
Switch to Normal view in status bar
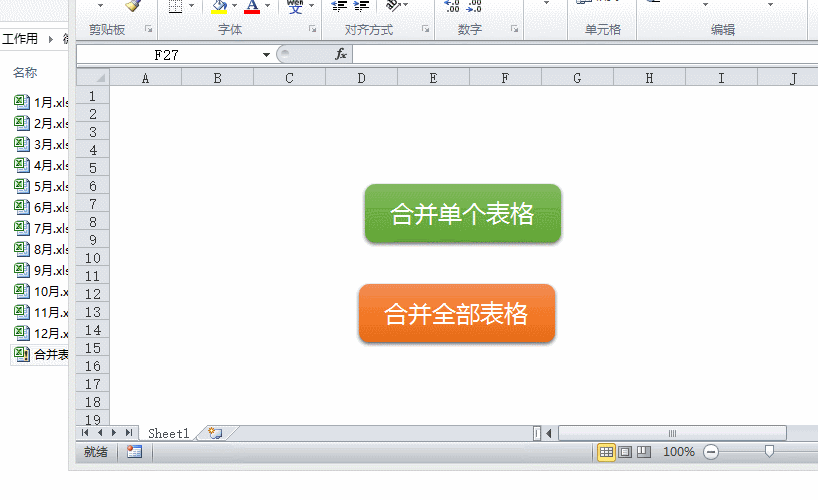[606, 452]
